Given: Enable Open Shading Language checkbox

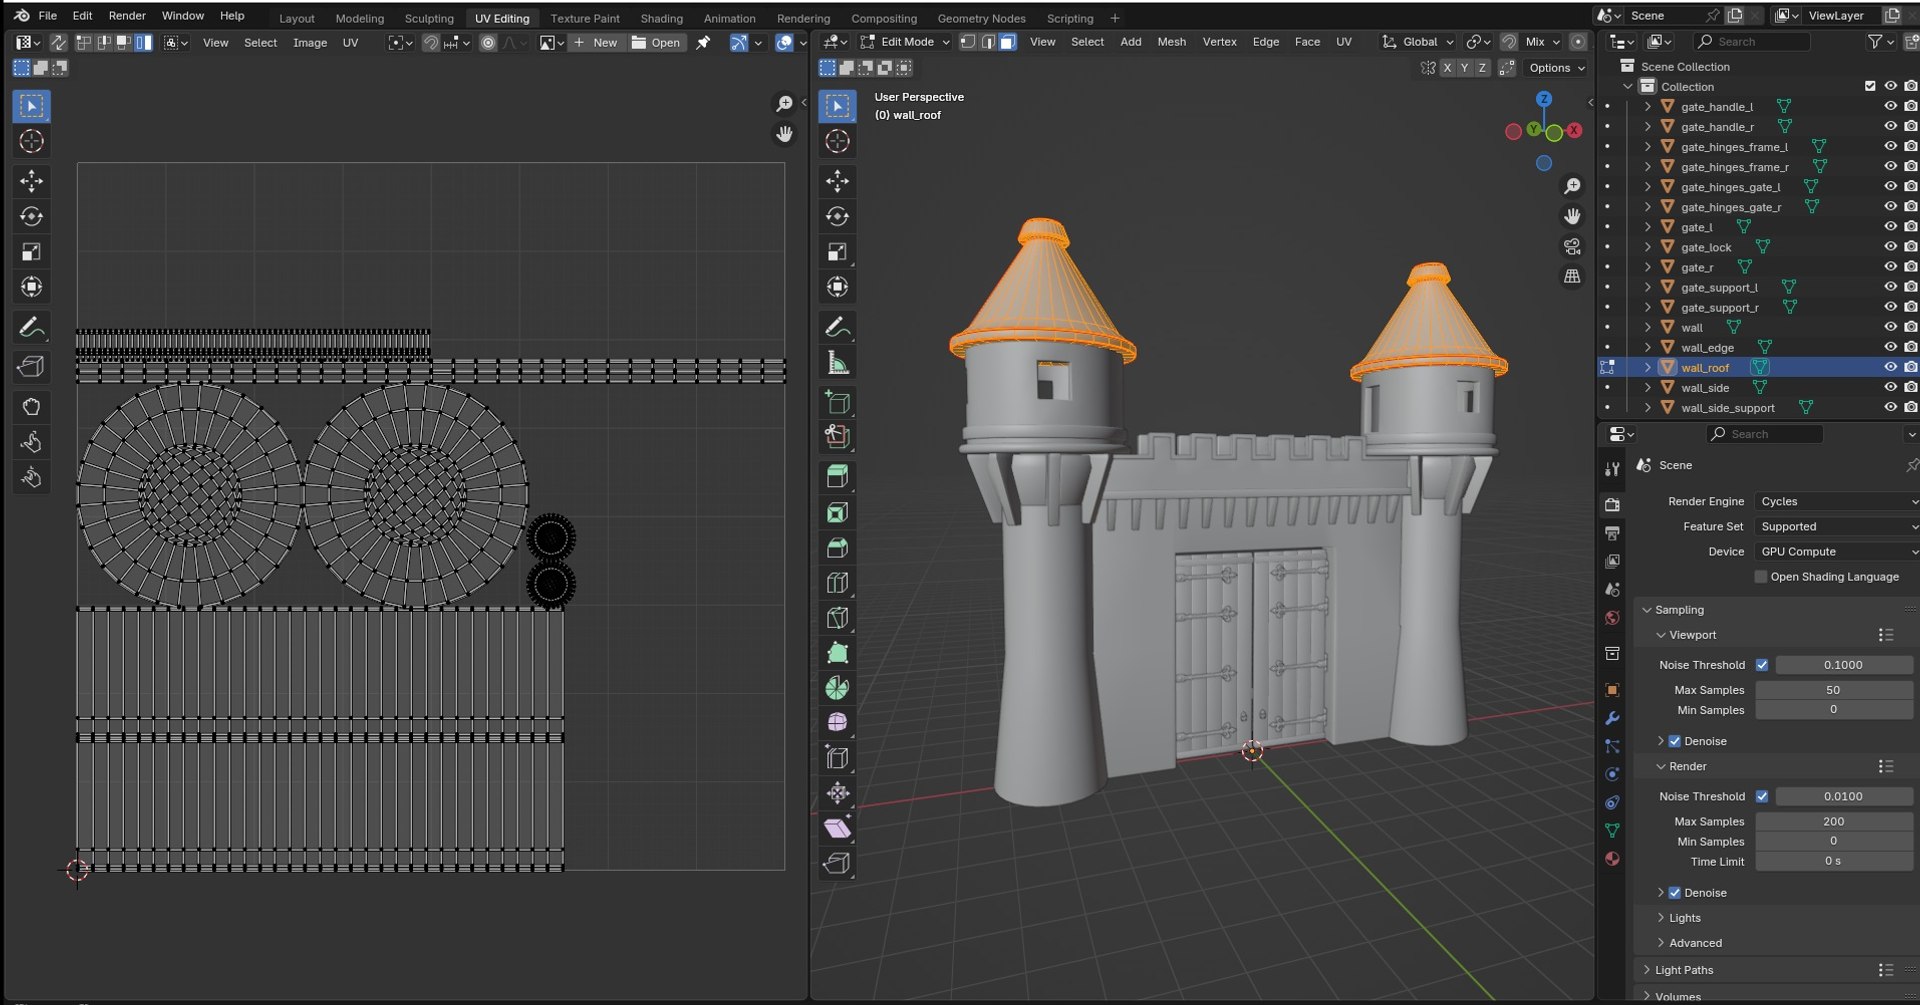Looking at the screenshot, I should [x=1761, y=577].
